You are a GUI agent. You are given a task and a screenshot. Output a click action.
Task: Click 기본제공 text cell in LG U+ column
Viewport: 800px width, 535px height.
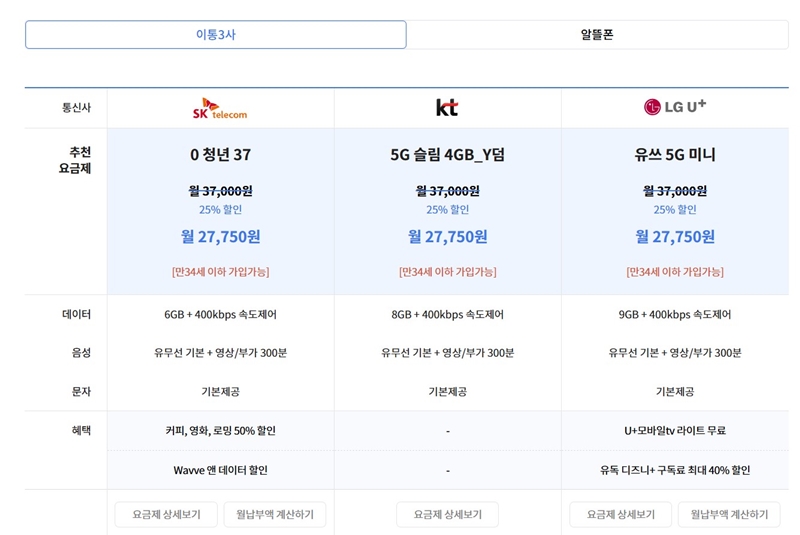click(674, 392)
